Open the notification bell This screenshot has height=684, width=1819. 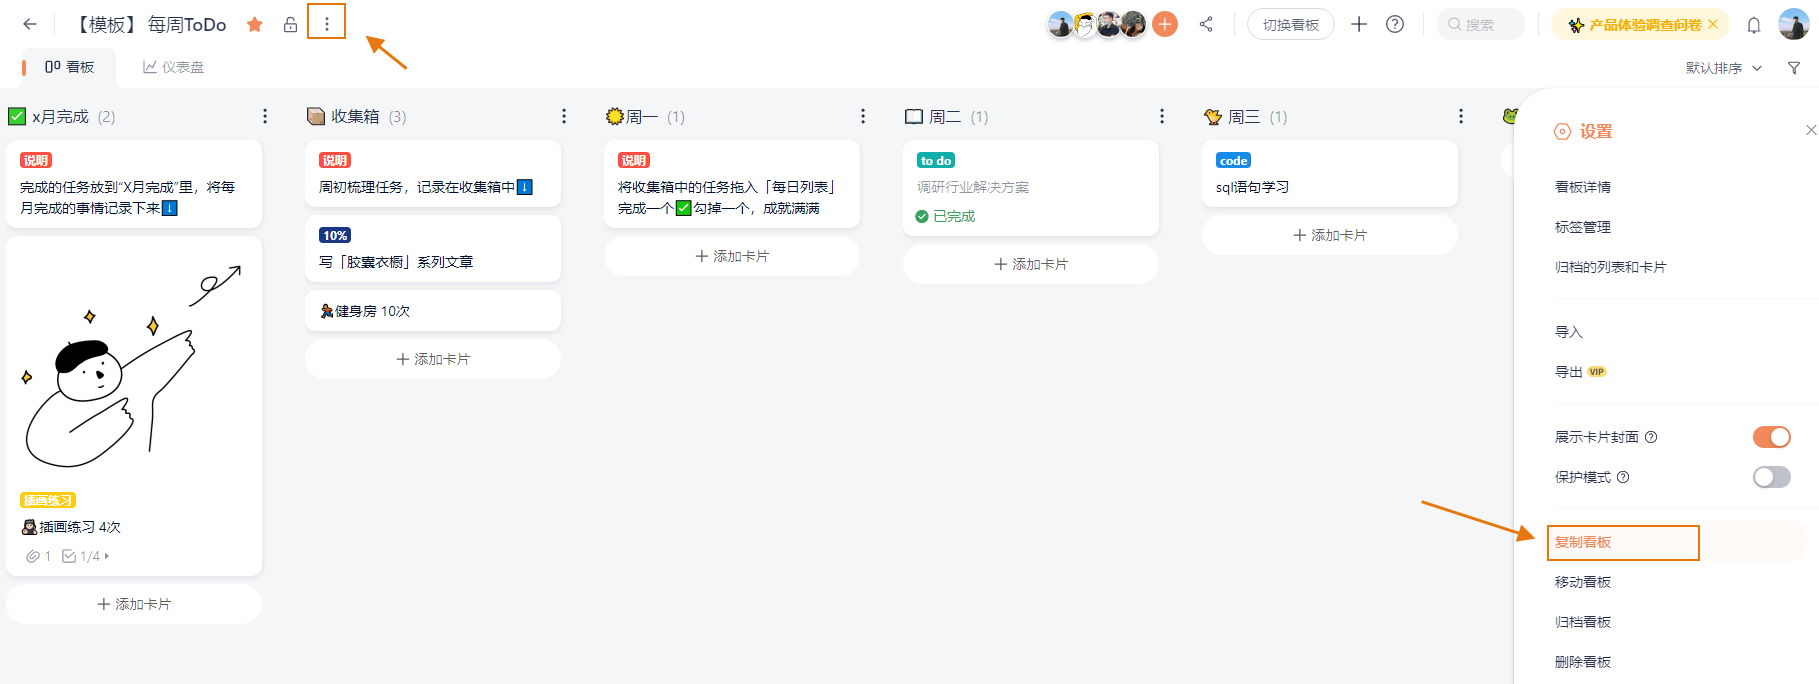pyautogui.click(x=1753, y=25)
